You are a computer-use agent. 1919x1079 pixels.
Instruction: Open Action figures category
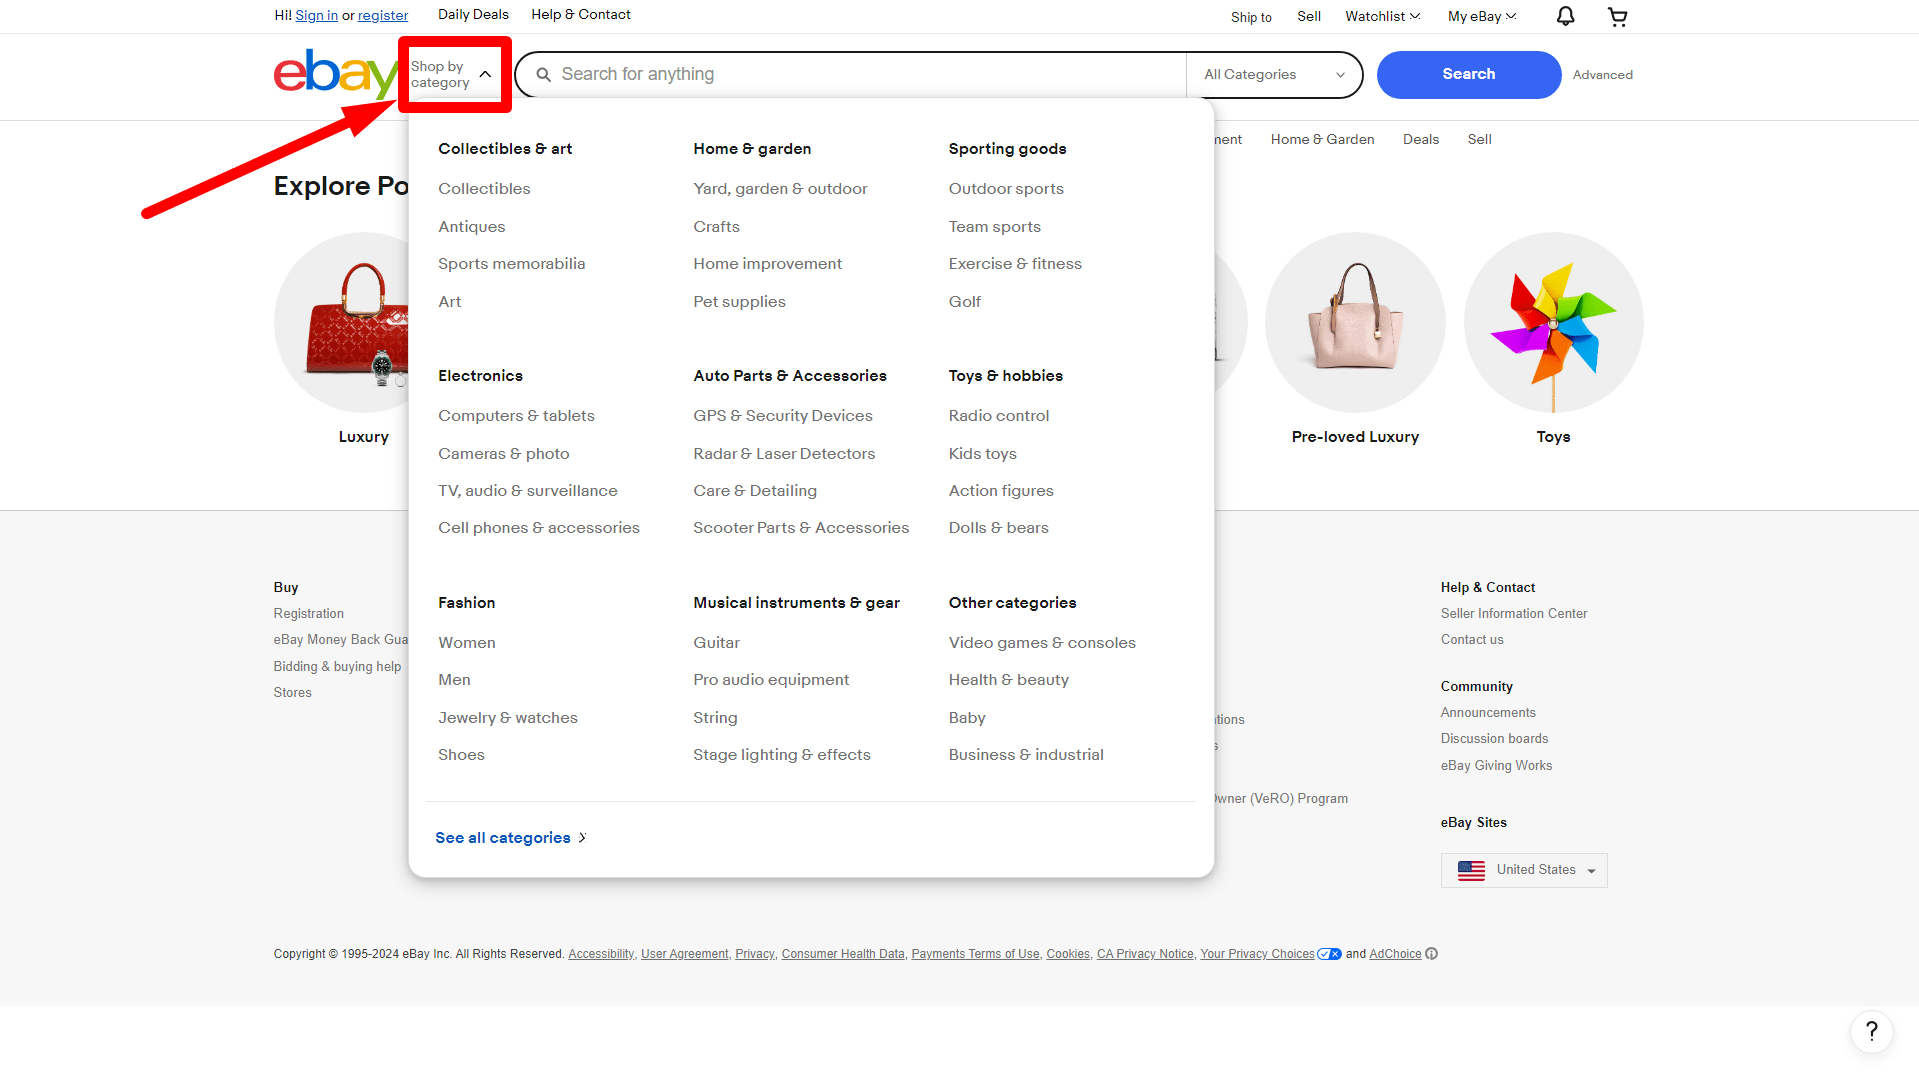click(1001, 491)
